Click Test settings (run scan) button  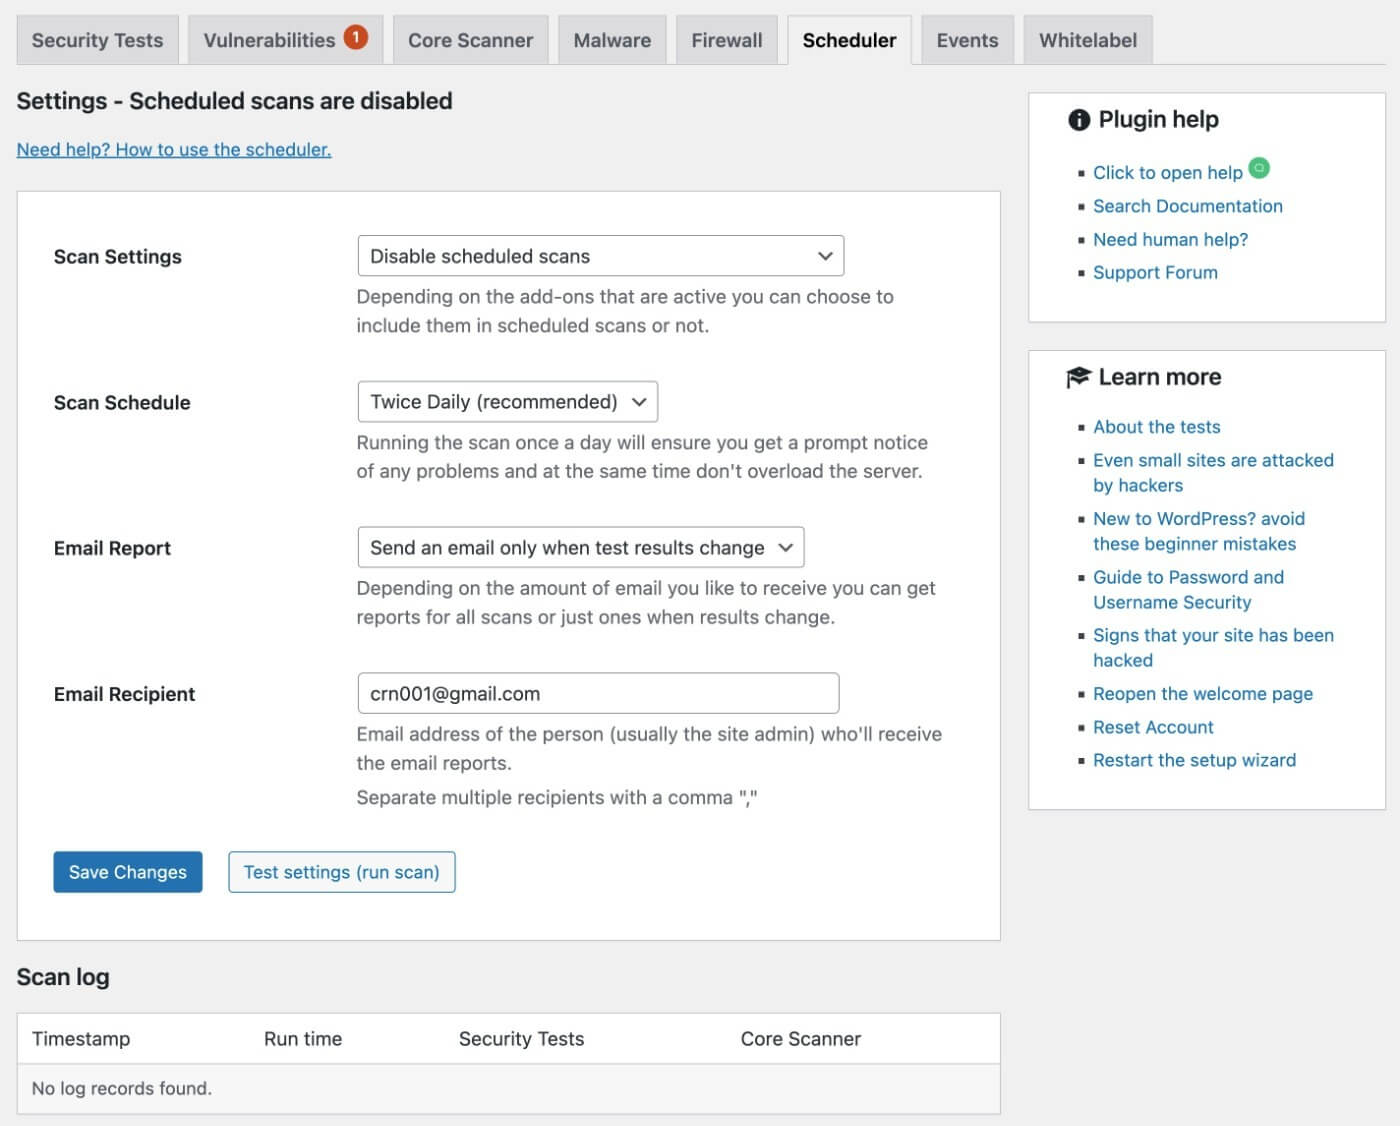pyautogui.click(x=342, y=872)
